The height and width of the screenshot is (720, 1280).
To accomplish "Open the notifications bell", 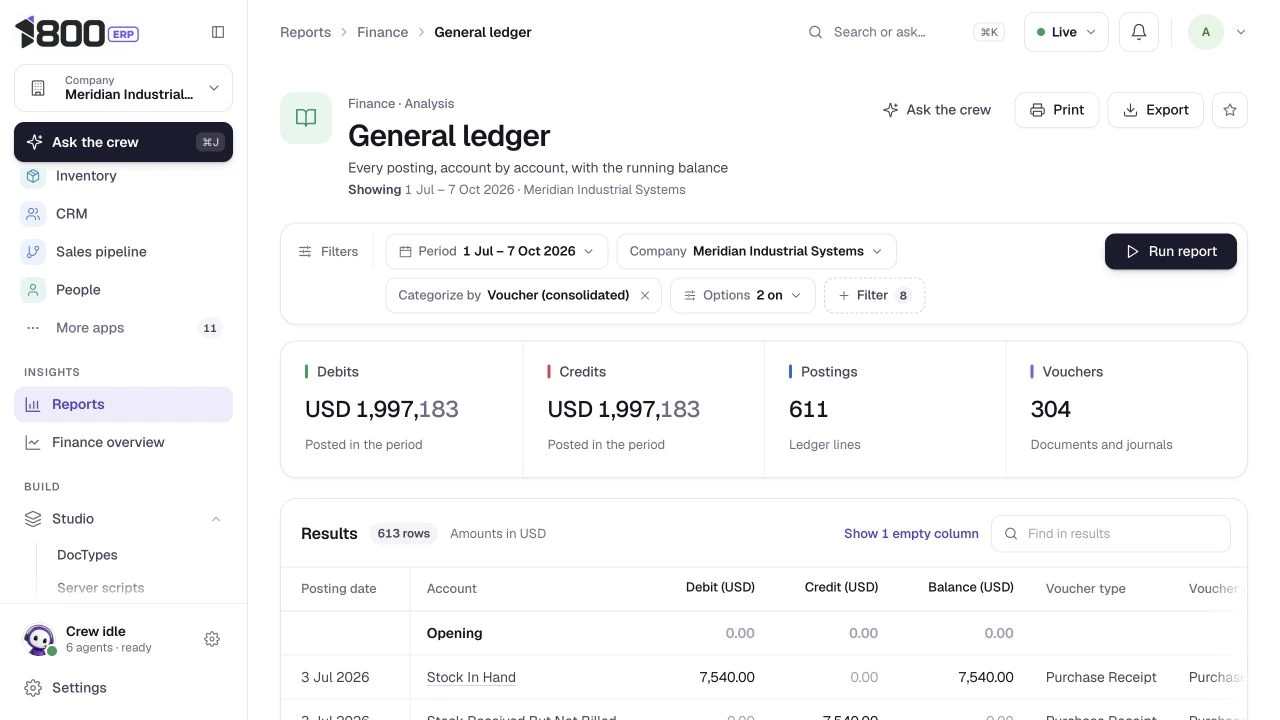I will (1138, 32).
